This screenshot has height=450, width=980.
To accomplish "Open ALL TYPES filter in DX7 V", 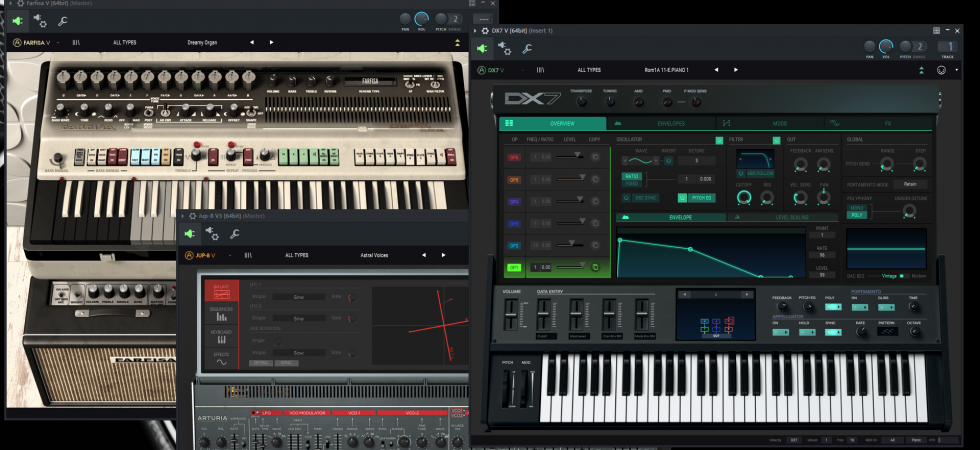I will (x=589, y=70).
